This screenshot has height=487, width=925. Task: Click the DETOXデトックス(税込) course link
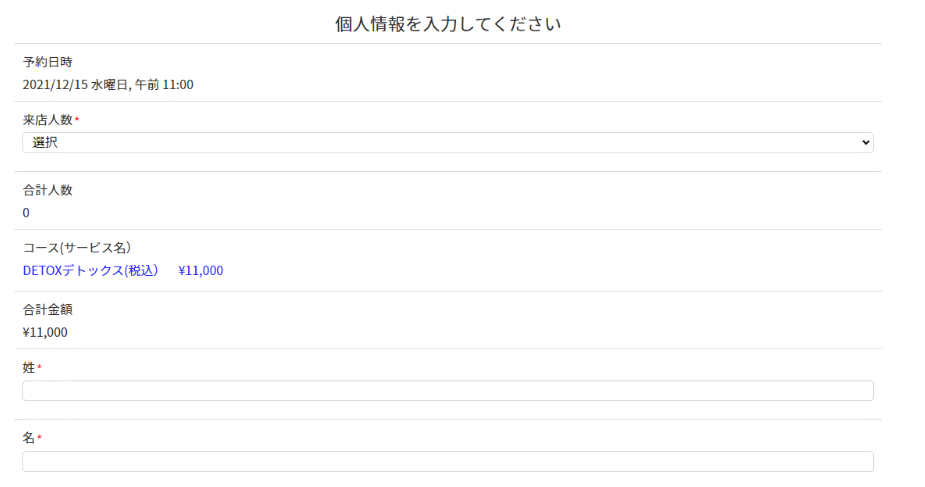tap(90, 270)
